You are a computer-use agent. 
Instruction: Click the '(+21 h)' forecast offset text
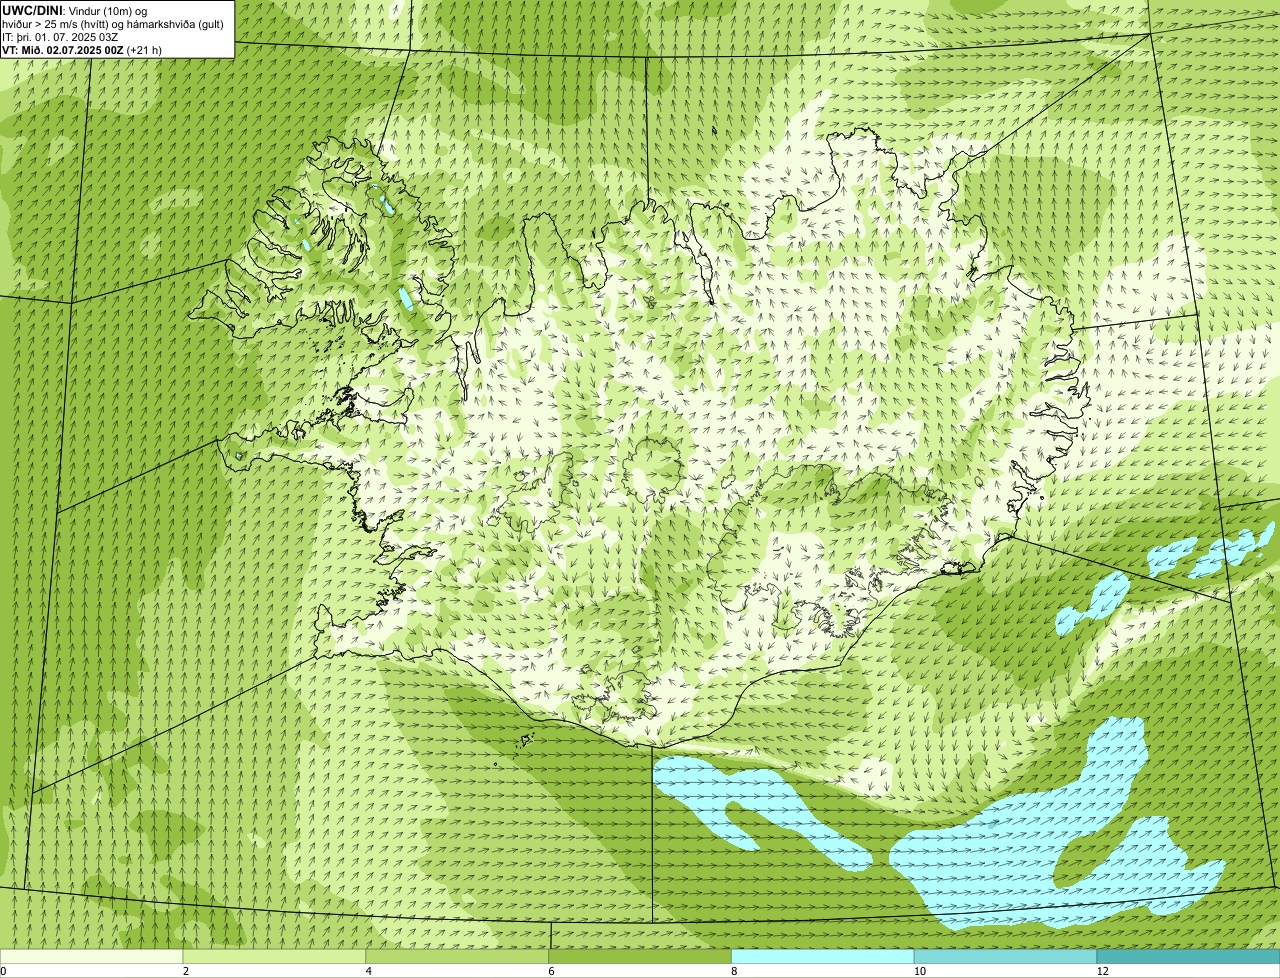144,49
